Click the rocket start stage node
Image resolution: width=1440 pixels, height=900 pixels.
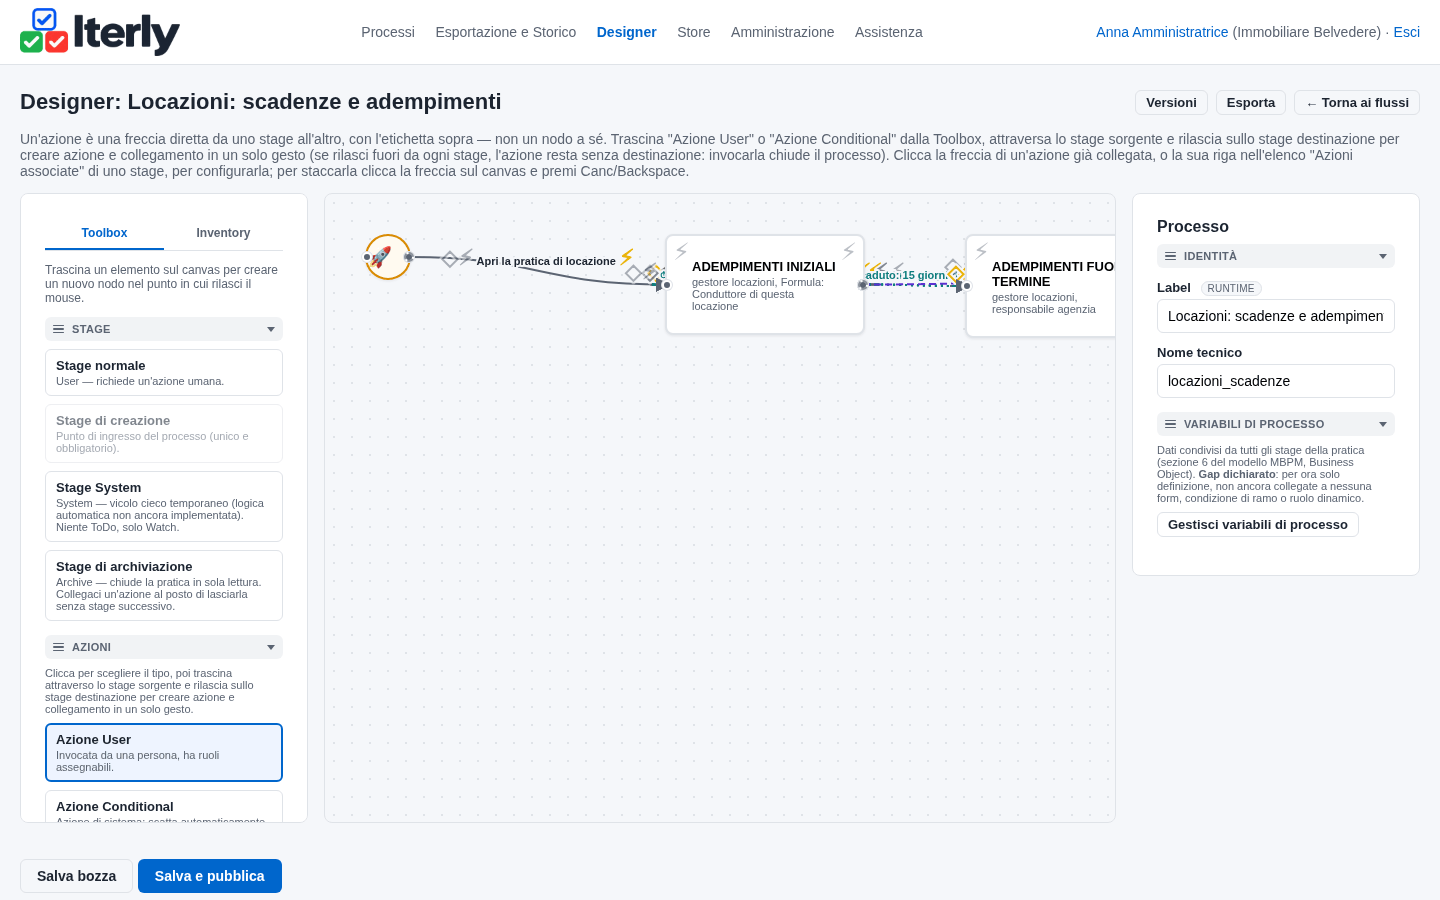[388, 257]
